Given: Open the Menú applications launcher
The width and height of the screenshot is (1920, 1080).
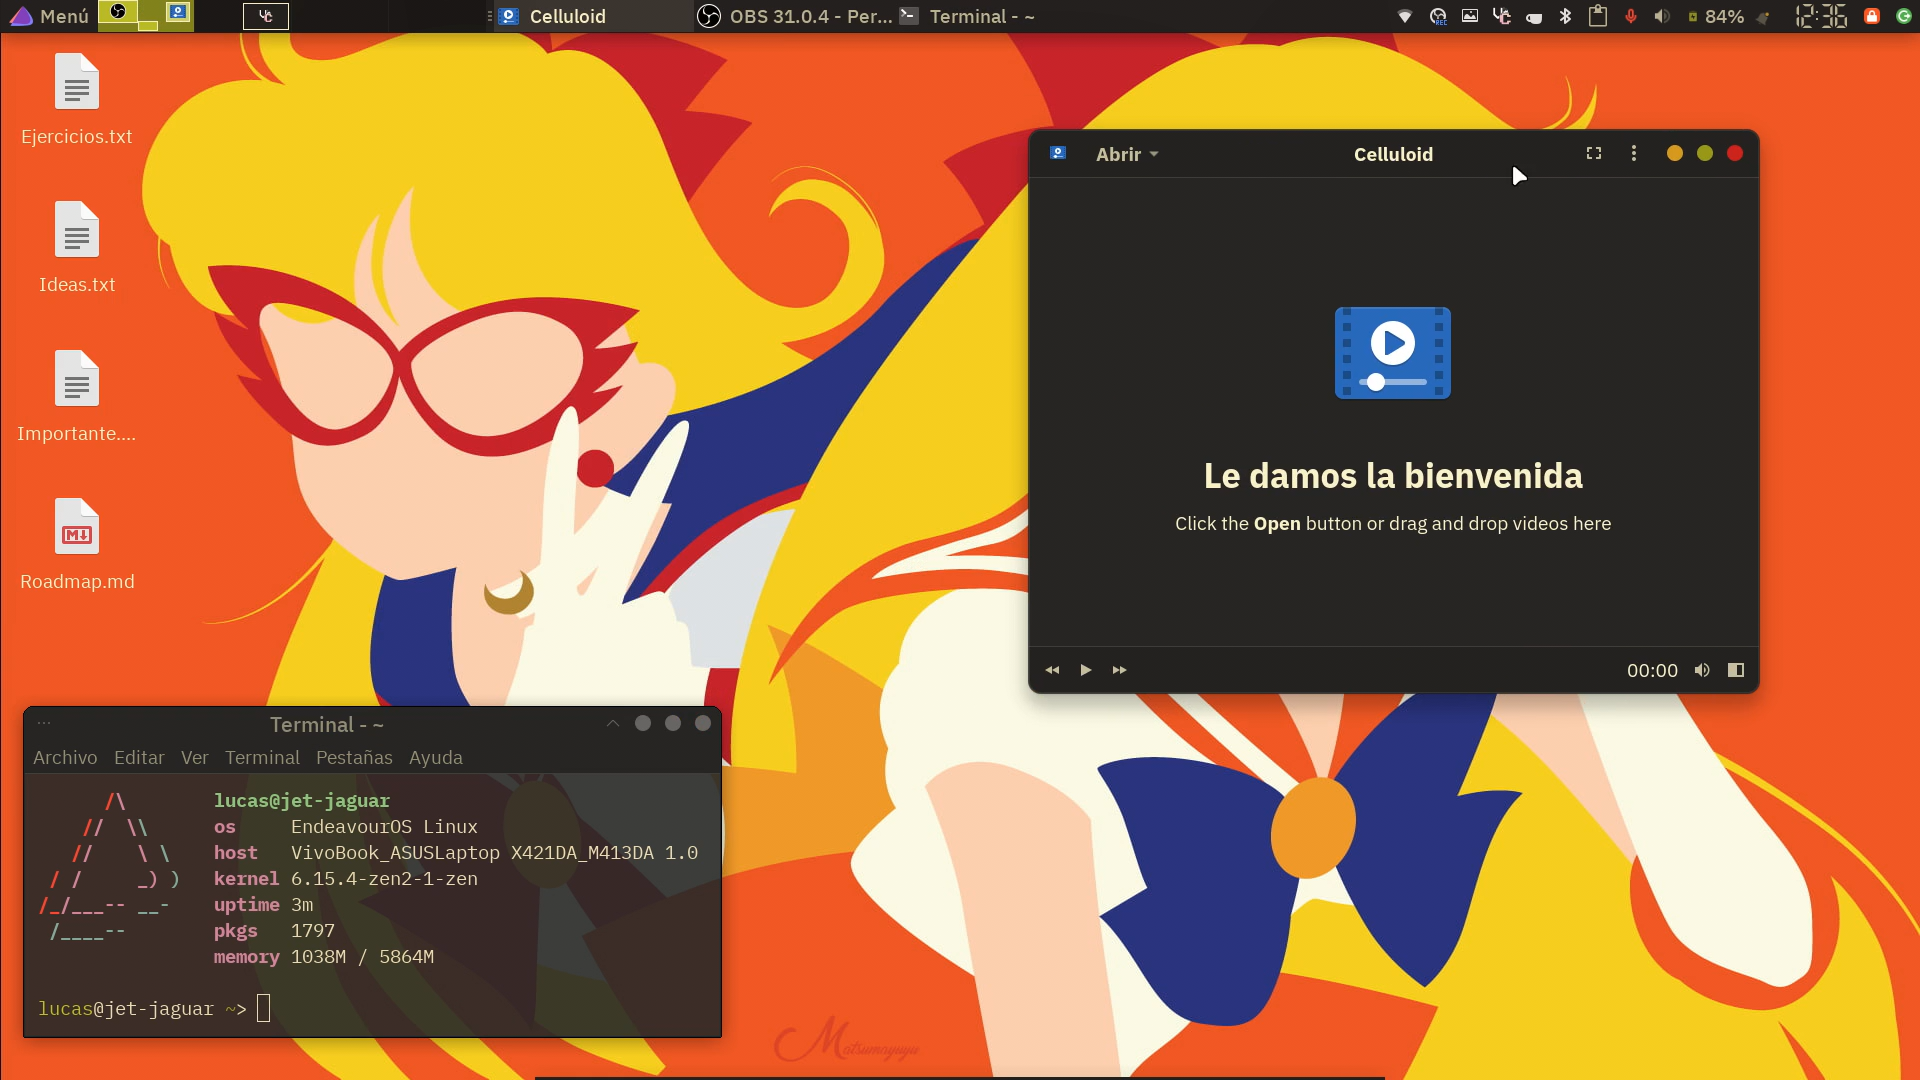Looking at the screenshot, I should coord(48,16).
